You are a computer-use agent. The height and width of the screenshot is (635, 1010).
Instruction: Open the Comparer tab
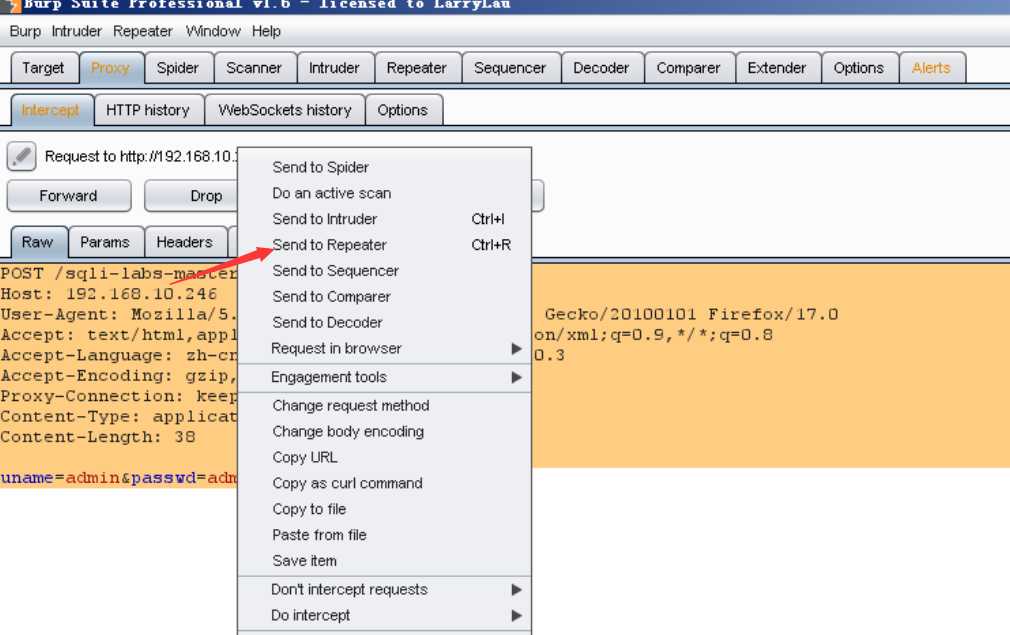[689, 68]
